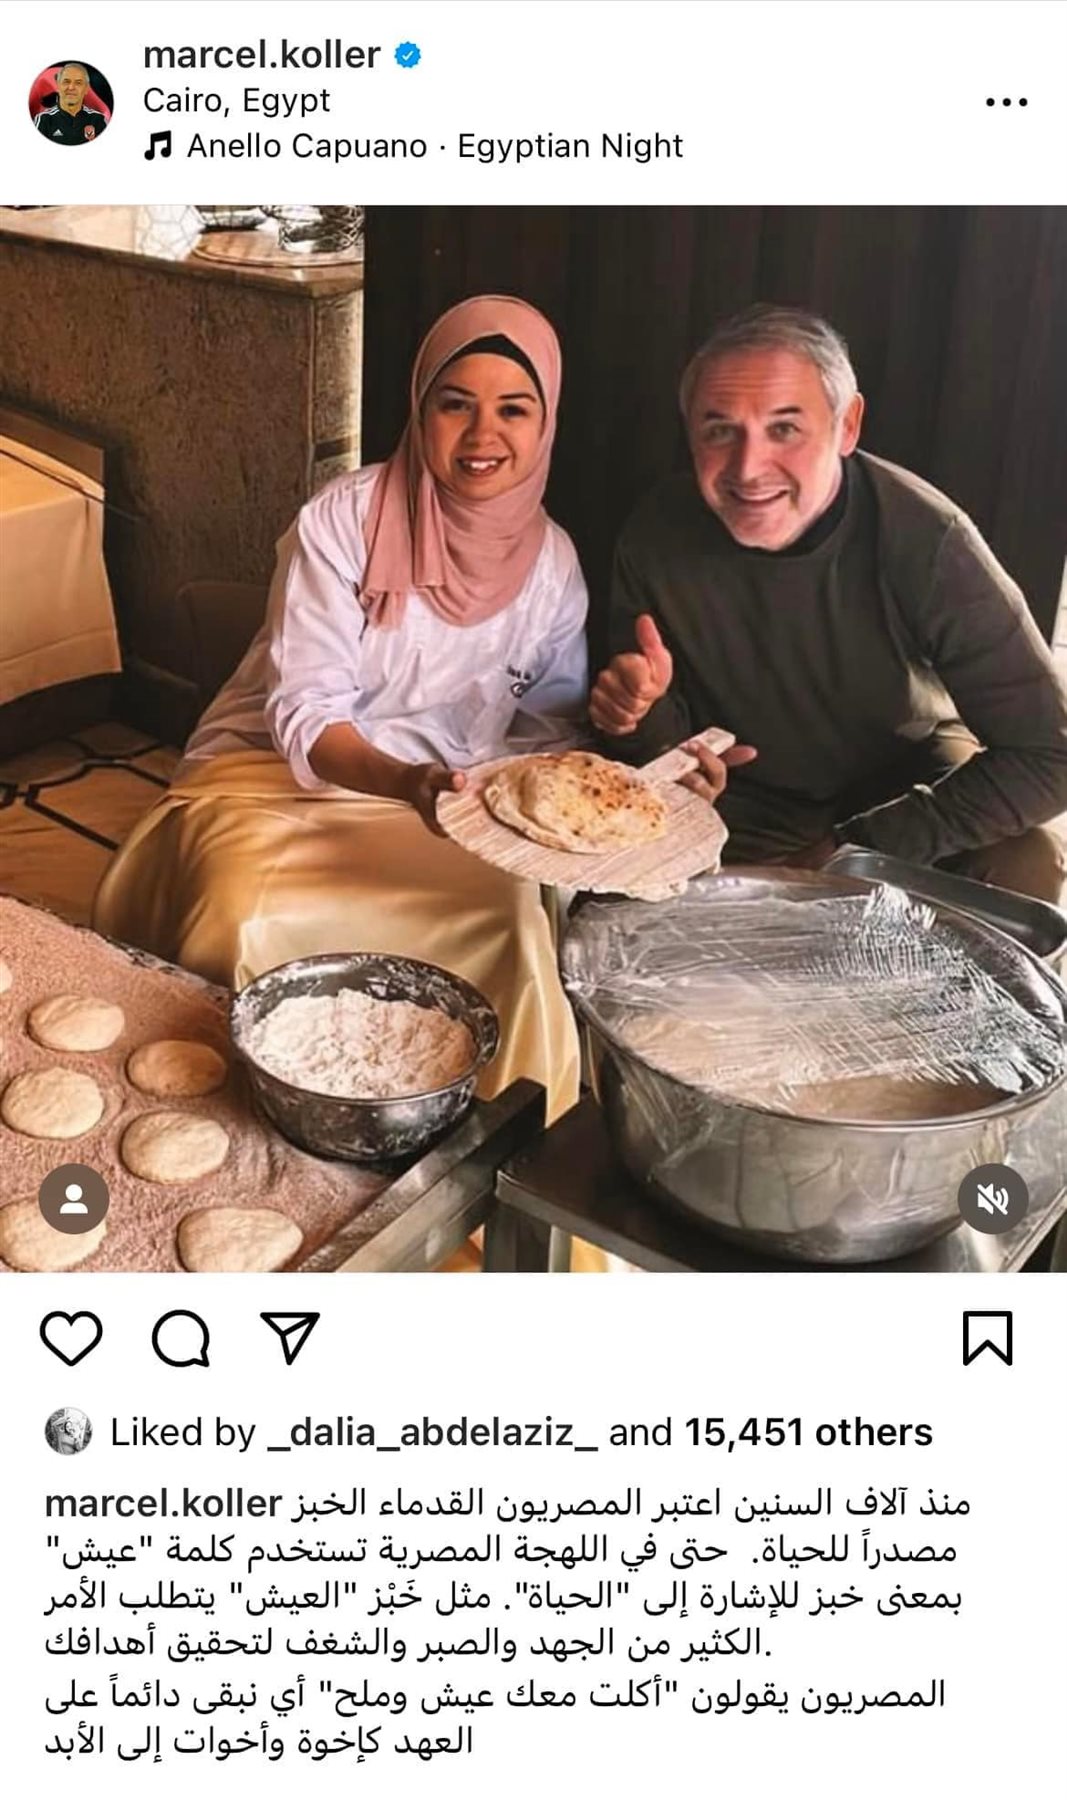Click the music note icon

coord(157,146)
